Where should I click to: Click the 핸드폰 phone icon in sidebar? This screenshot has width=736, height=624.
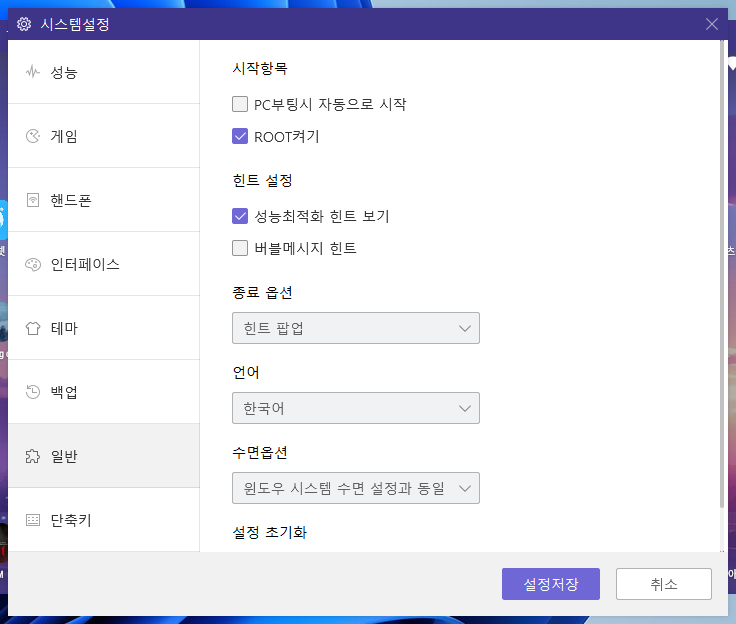pos(33,200)
